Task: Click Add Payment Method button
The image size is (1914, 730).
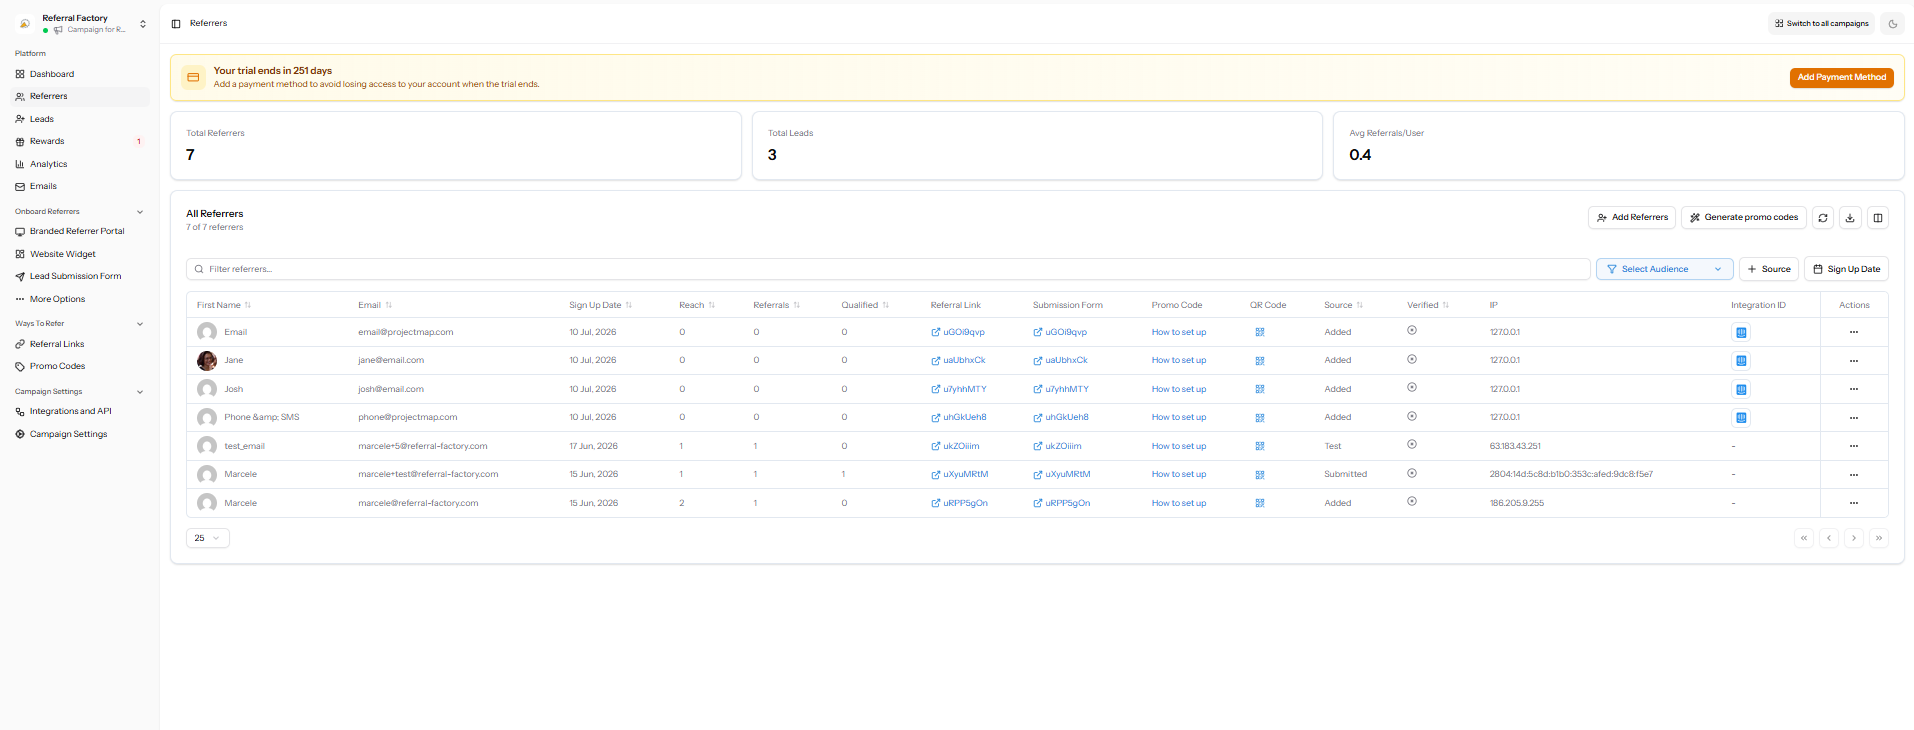Action: [1841, 77]
